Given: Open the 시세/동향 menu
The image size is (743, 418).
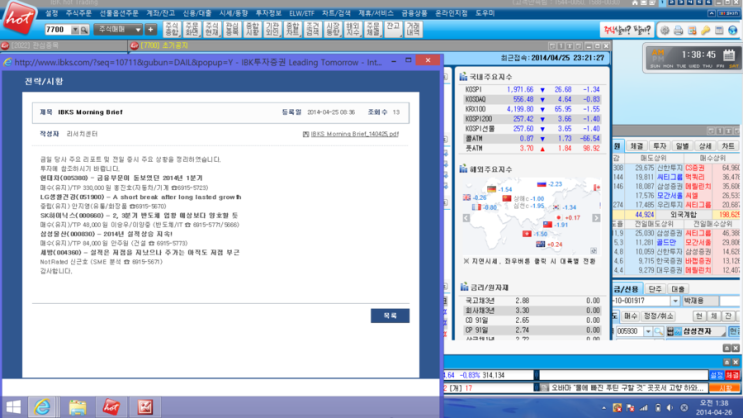Looking at the screenshot, I should coord(233,13).
